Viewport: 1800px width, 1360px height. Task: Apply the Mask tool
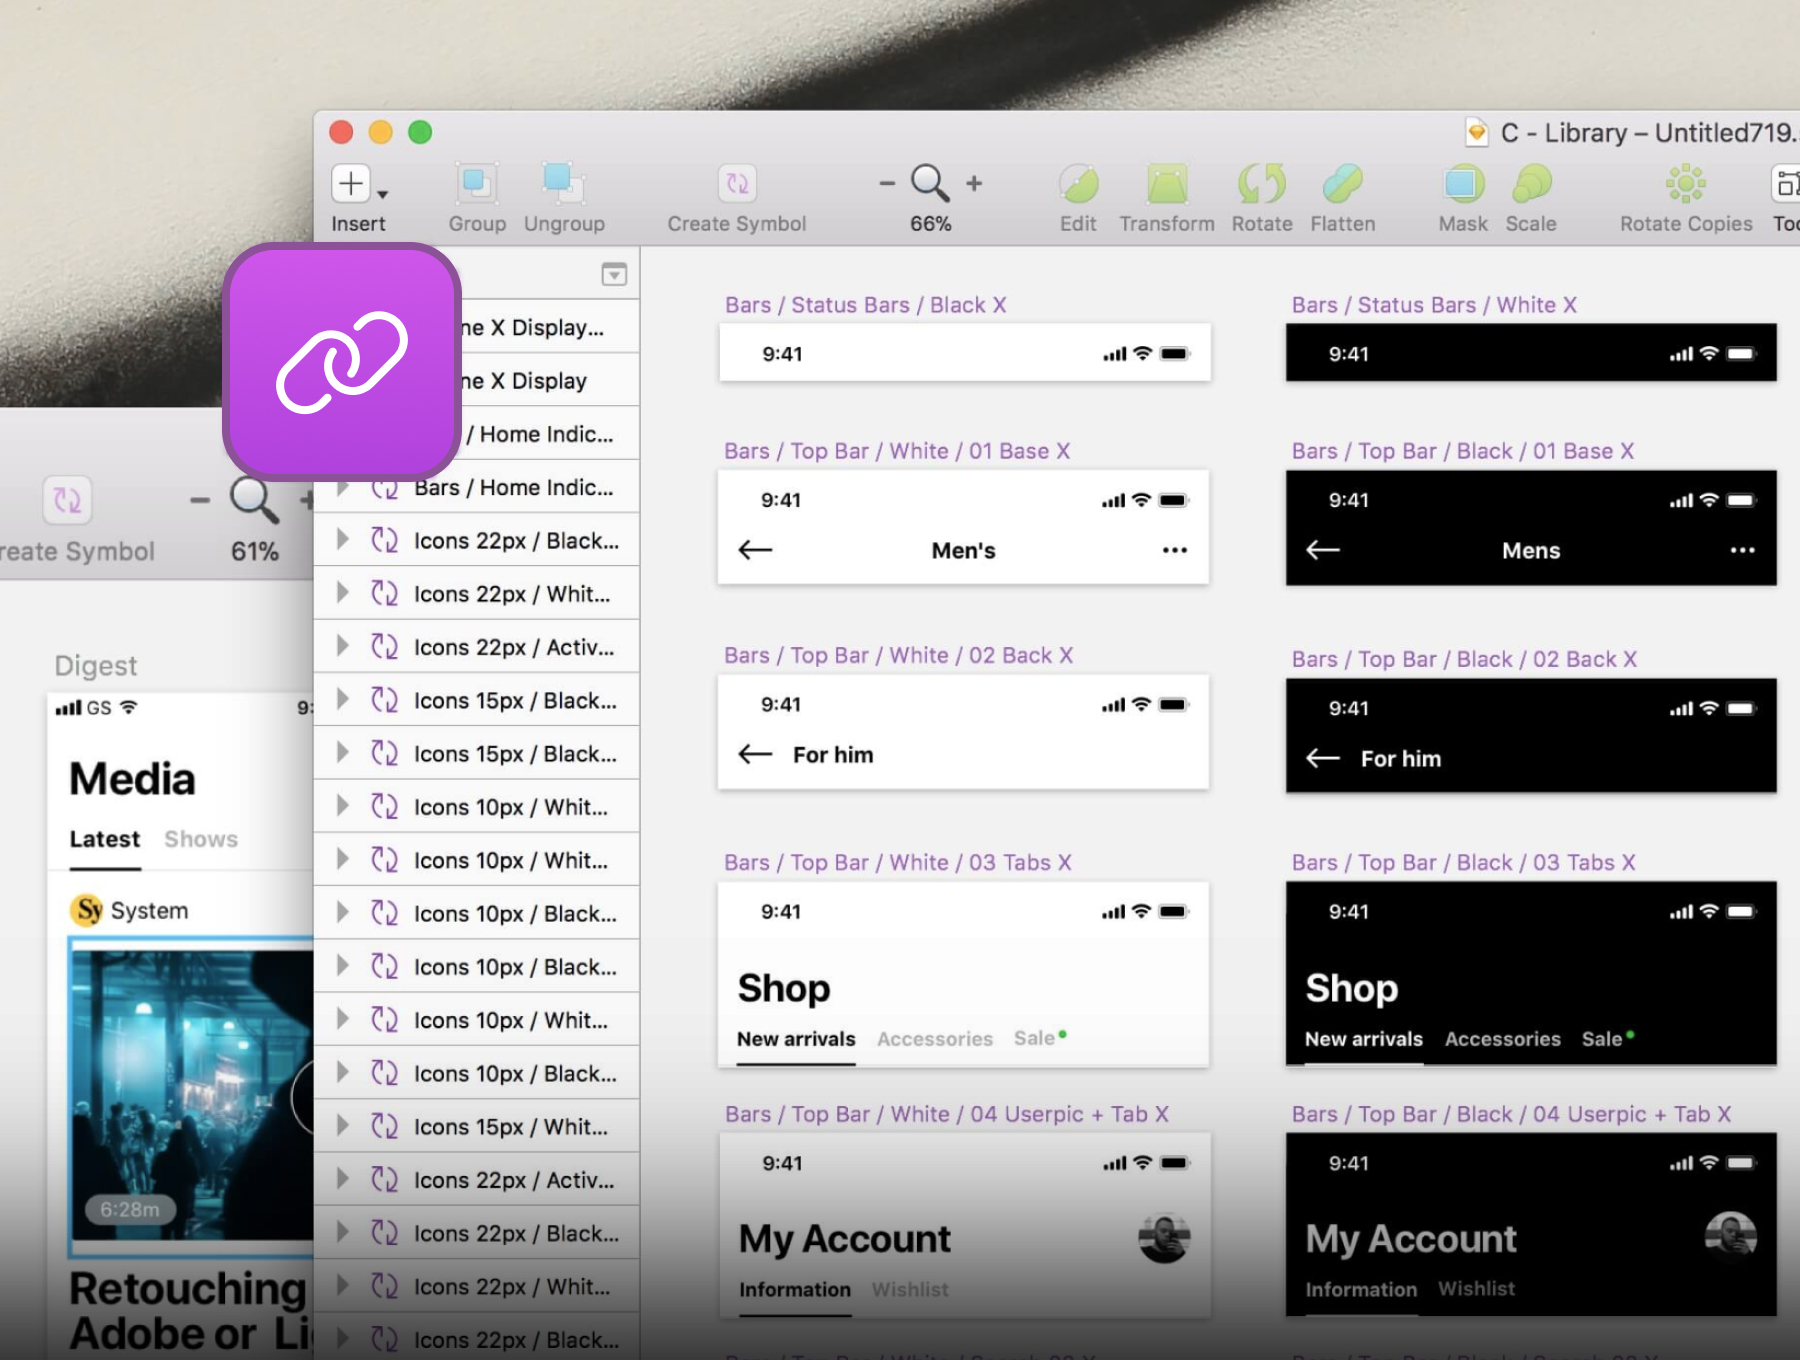coord(1463,184)
